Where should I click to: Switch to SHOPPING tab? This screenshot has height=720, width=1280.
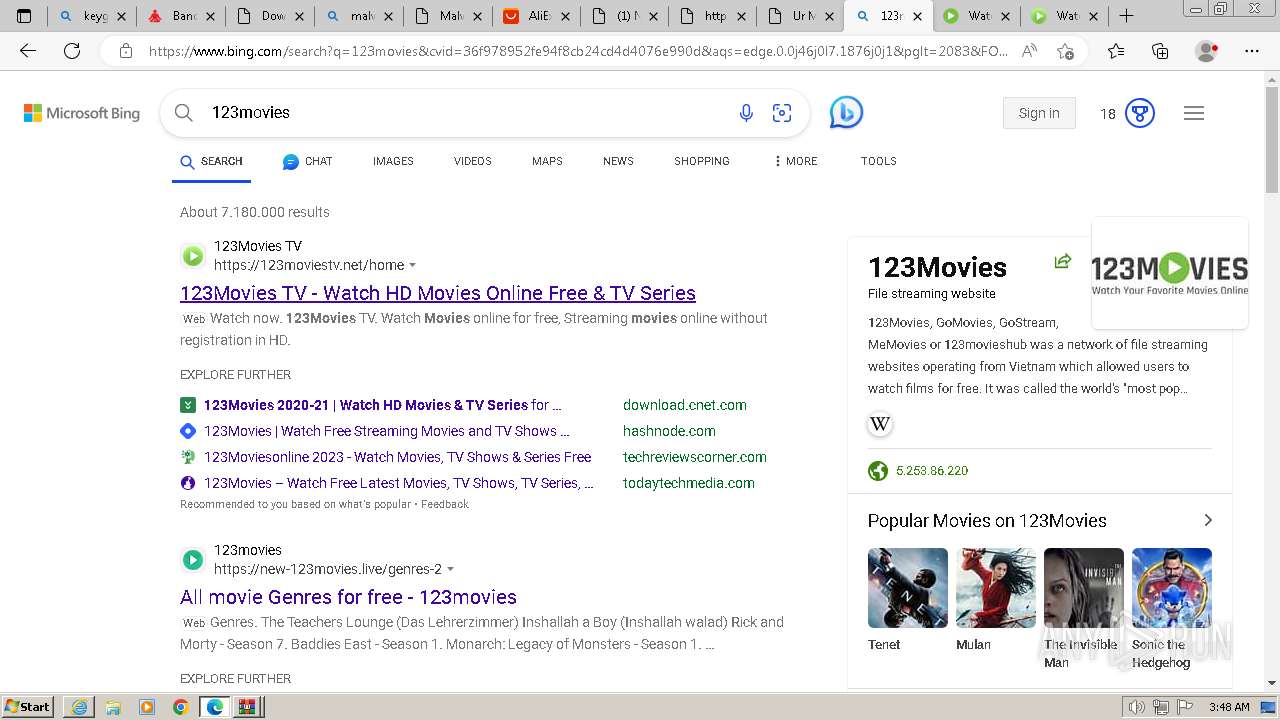pos(702,161)
